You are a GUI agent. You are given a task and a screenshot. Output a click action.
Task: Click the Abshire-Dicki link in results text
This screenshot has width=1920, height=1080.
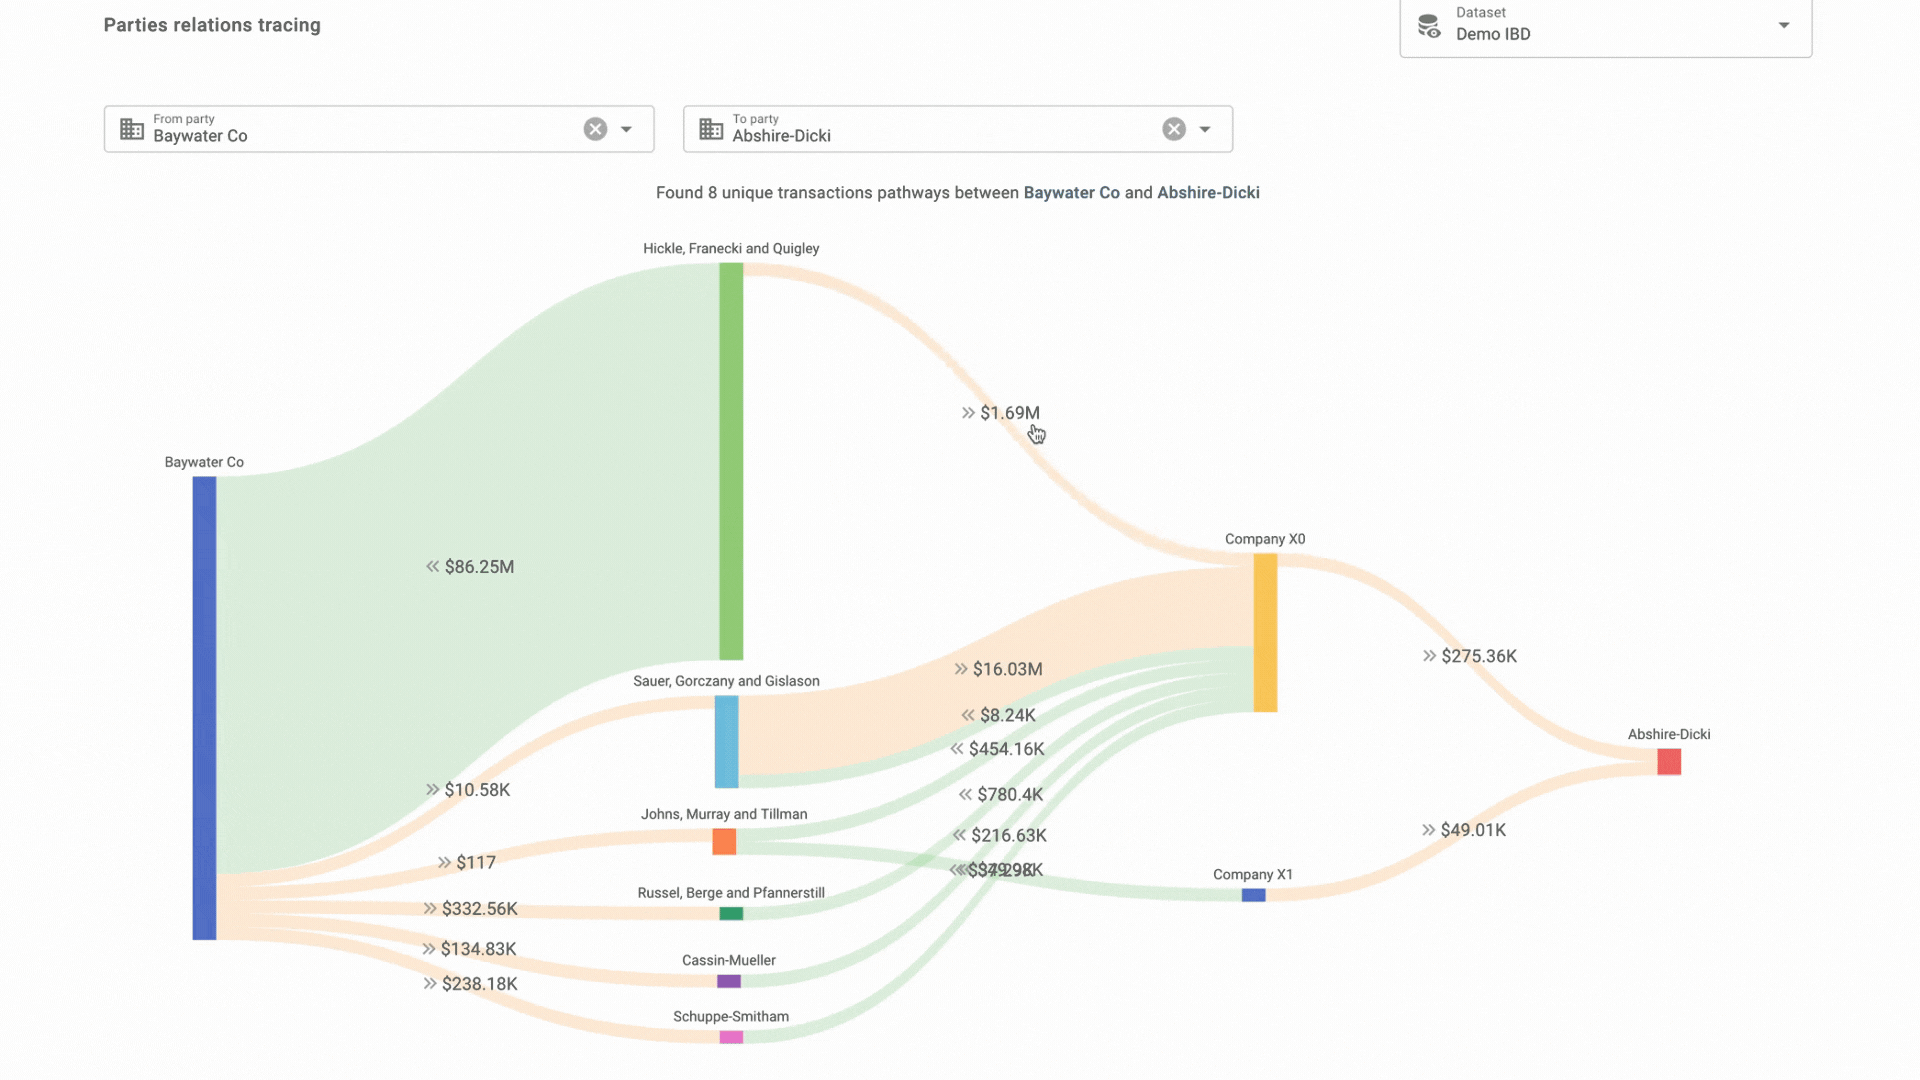1208,193
